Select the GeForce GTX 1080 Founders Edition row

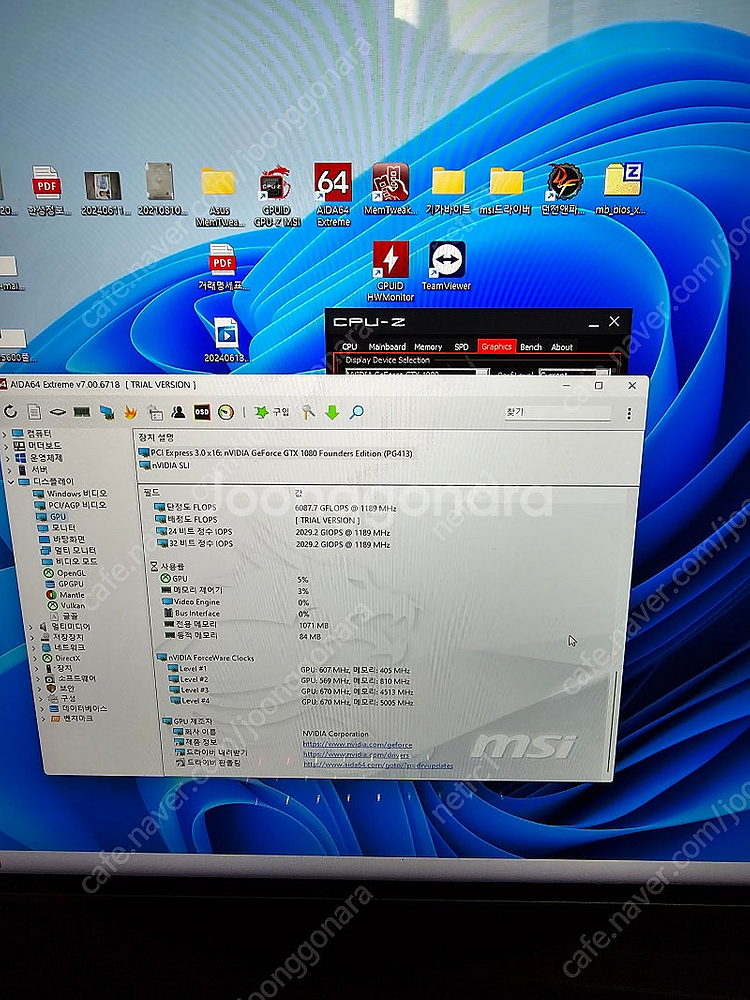pos(276,453)
